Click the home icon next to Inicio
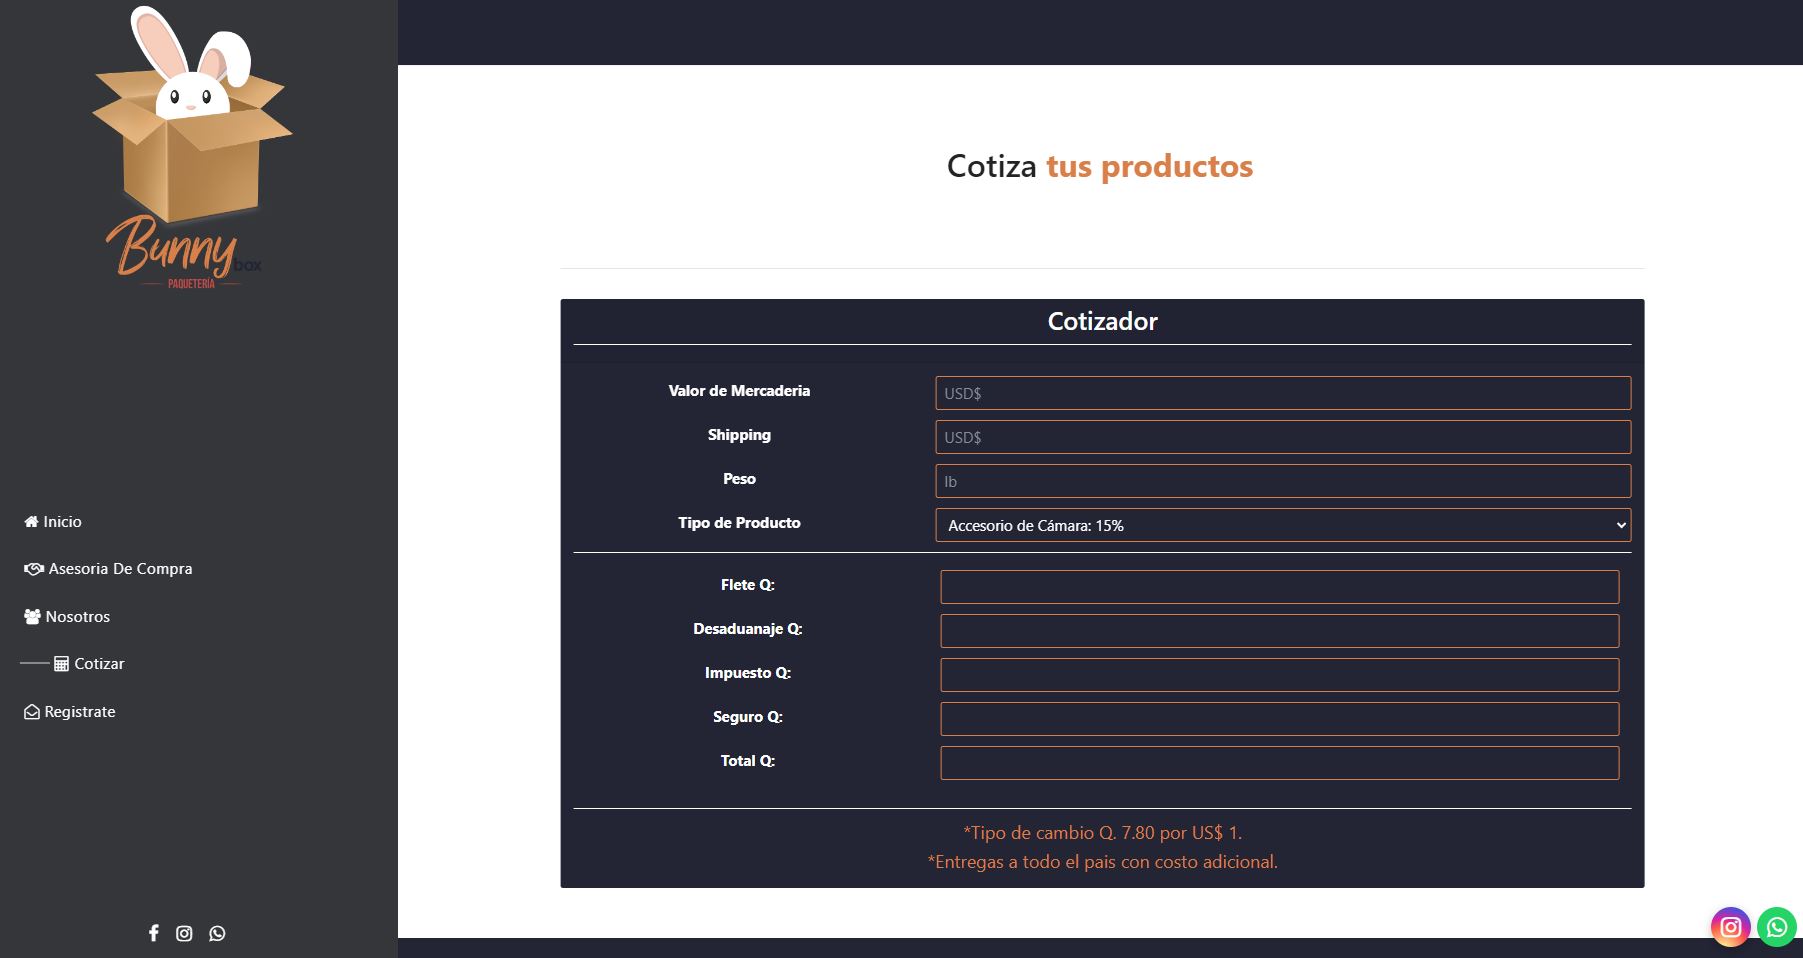1803x958 pixels. 31,522
